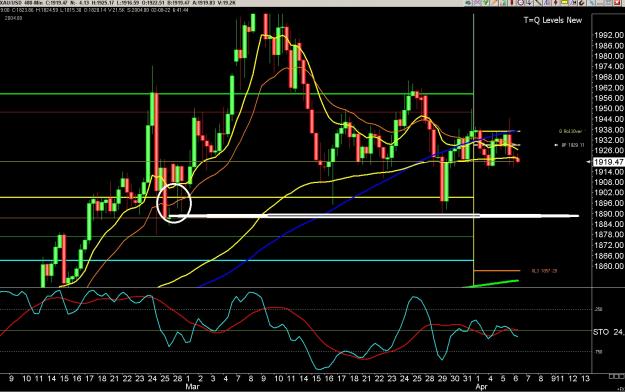This screenshot has width=625, height=392.
Task: Click the 1860.00 price axis label
Action: (609, 266)
